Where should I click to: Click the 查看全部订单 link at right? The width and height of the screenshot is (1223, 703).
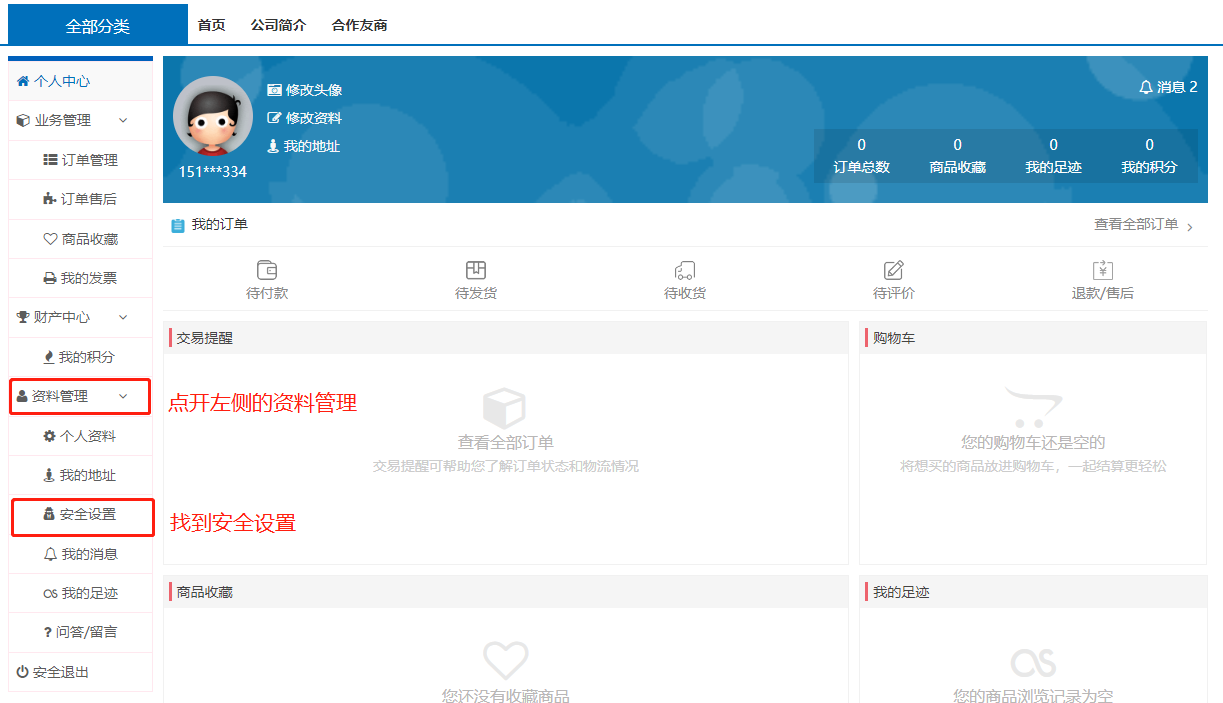[1136, 225]
